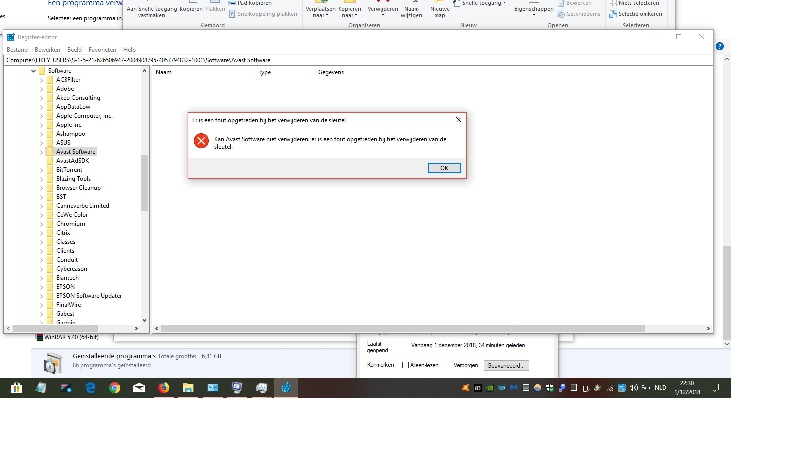Viewport: 800px width, 450px height.
Task: Open Google Chrome from the taskbar
Action: tap(114, 387)
